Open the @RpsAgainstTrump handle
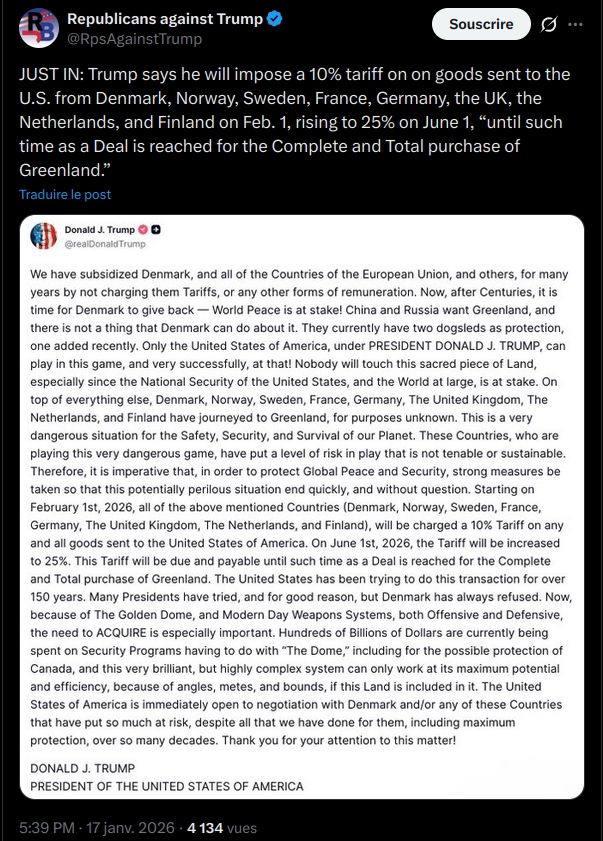Screen dimensions: 603x841 [x=134, y=39]
